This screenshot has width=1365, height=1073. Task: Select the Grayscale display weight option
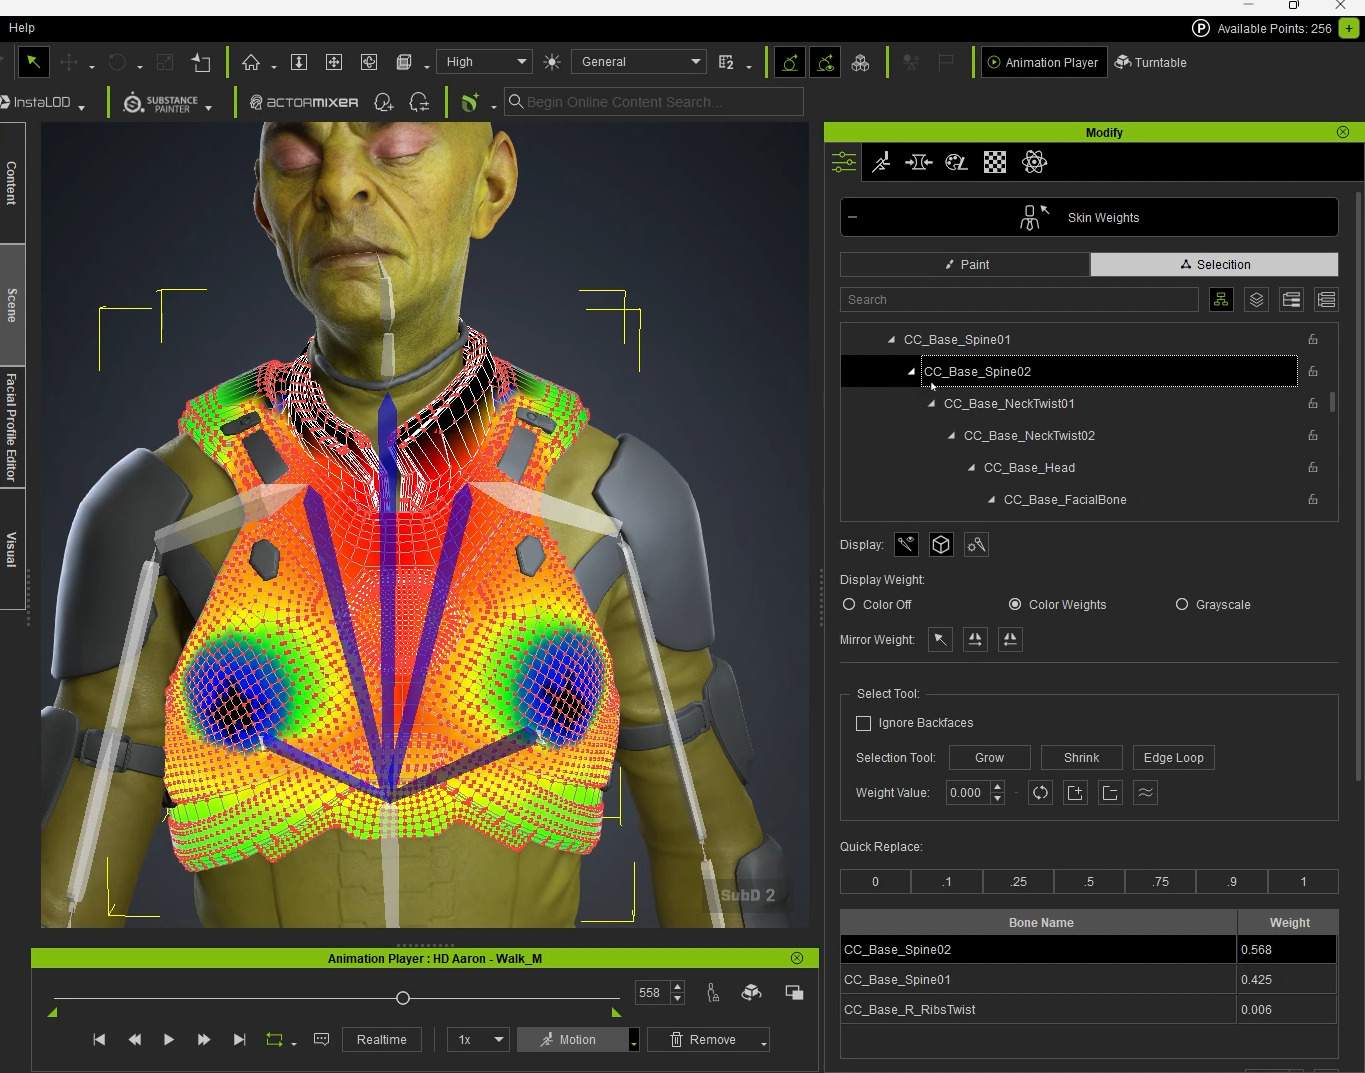tap(1182, 605)
